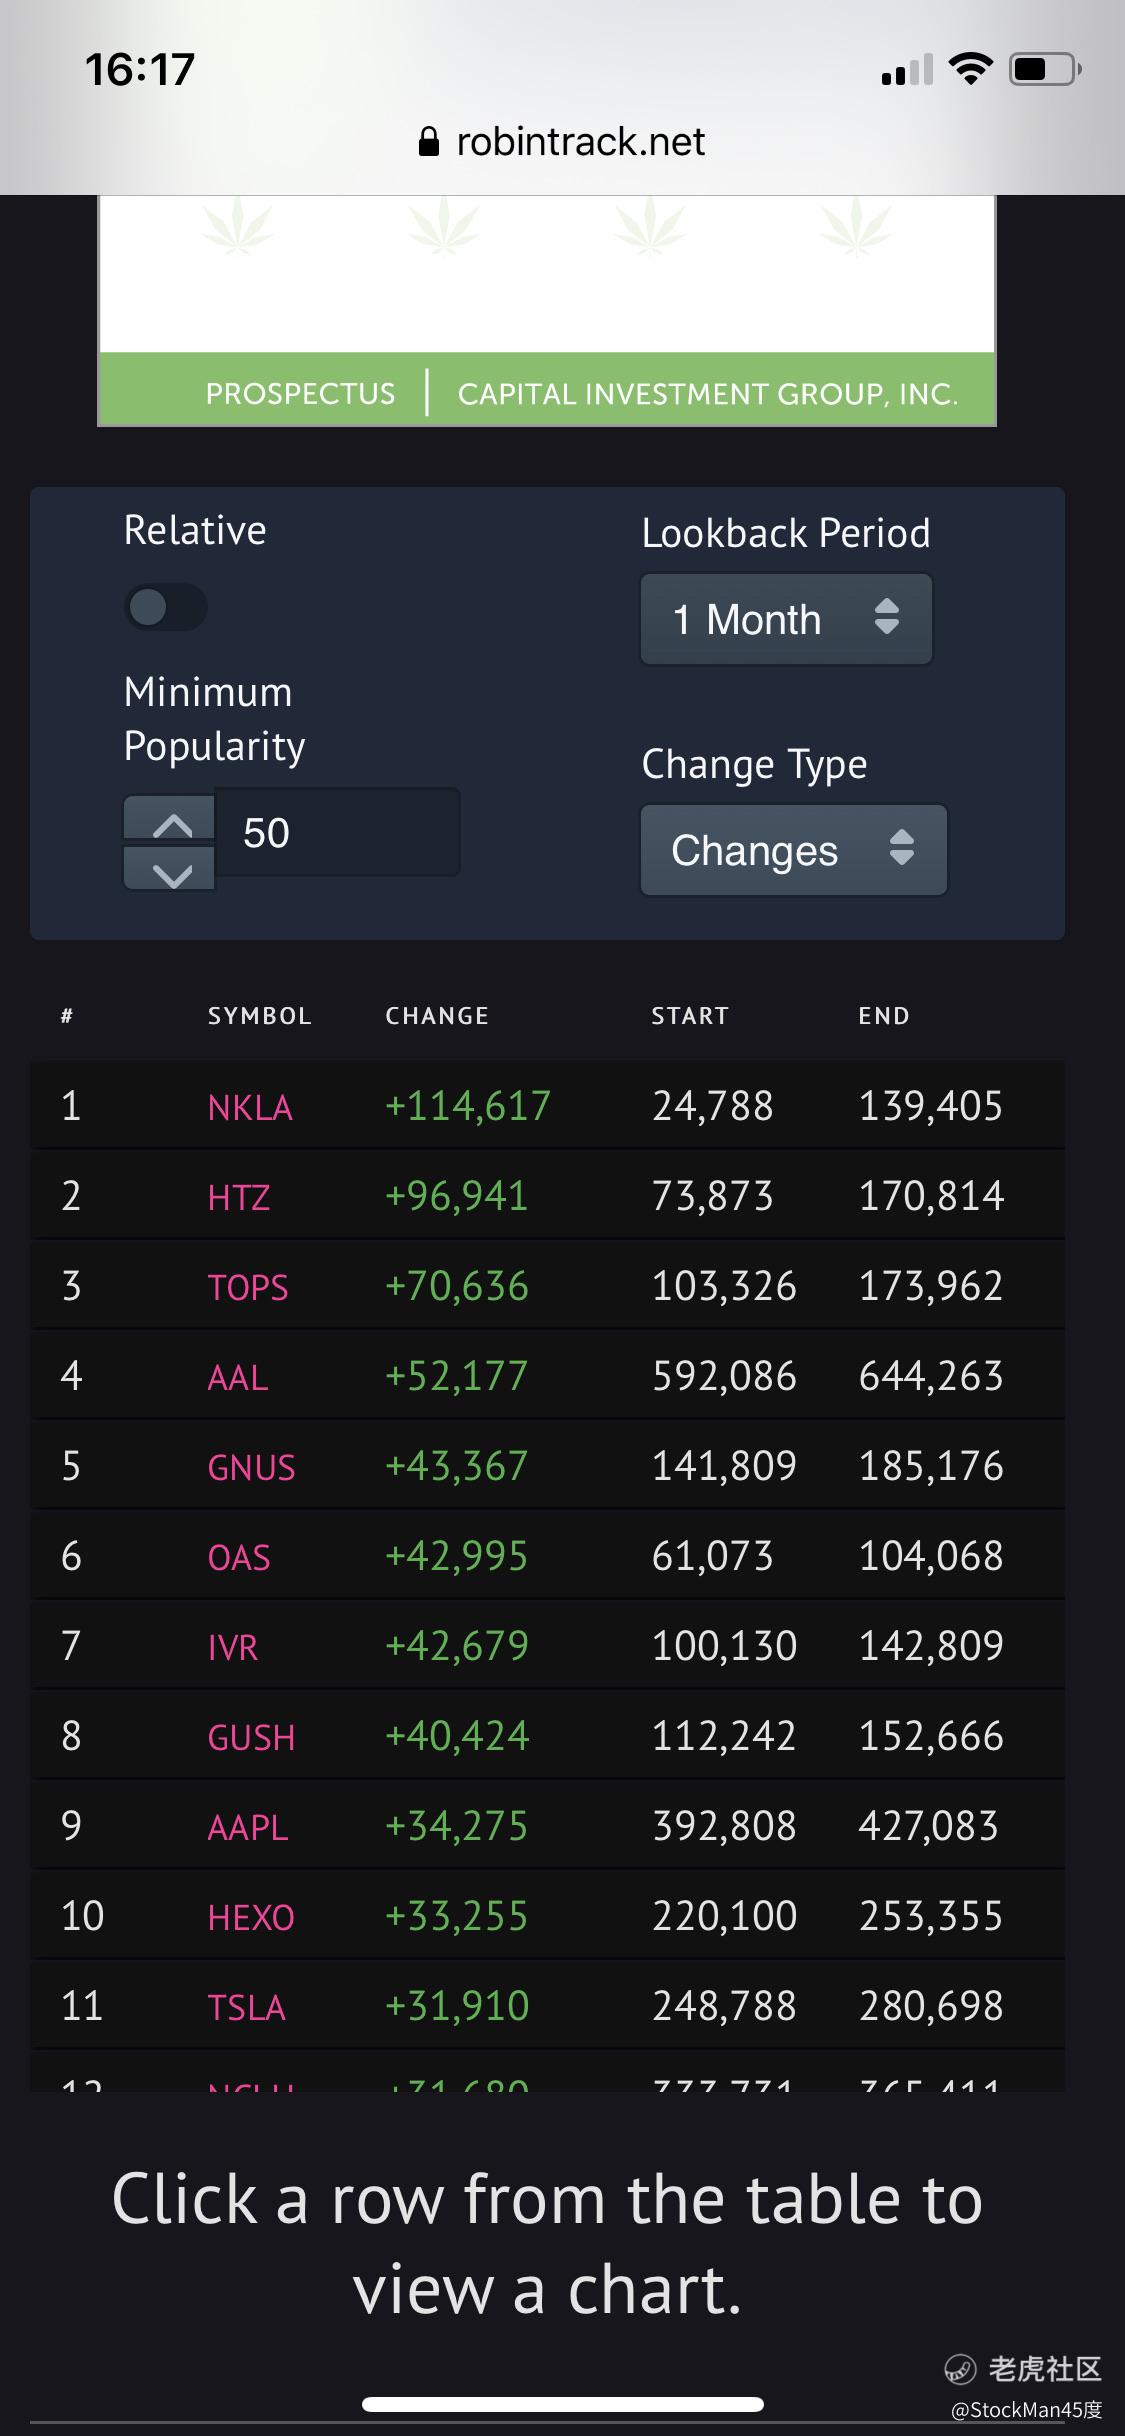
Task: Click the +114,617 change value
Action: [x=468, y=1106]
